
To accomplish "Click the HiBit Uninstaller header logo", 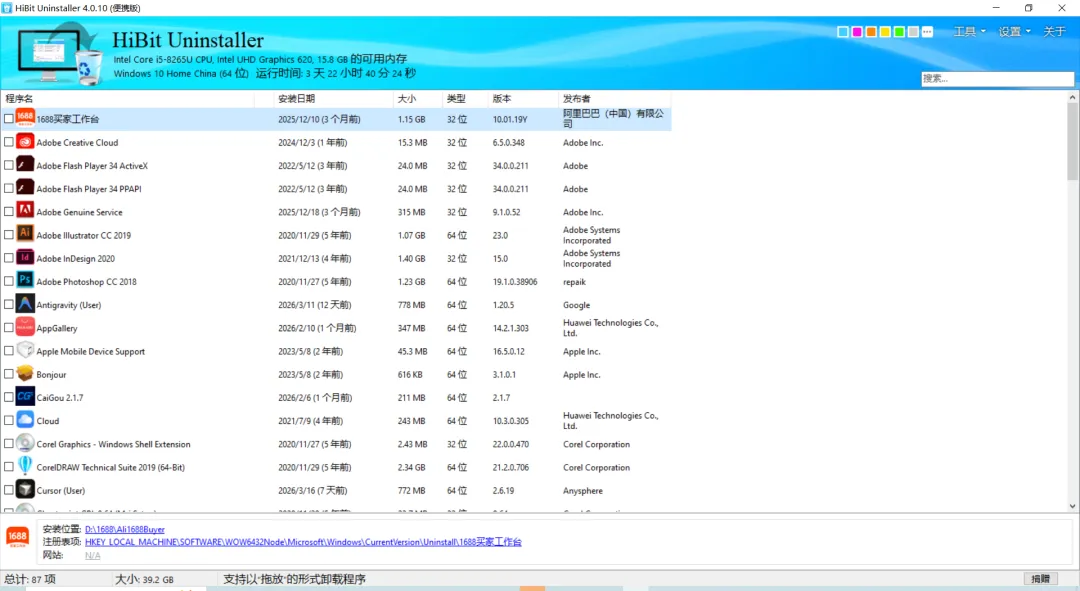I will 61,53.
